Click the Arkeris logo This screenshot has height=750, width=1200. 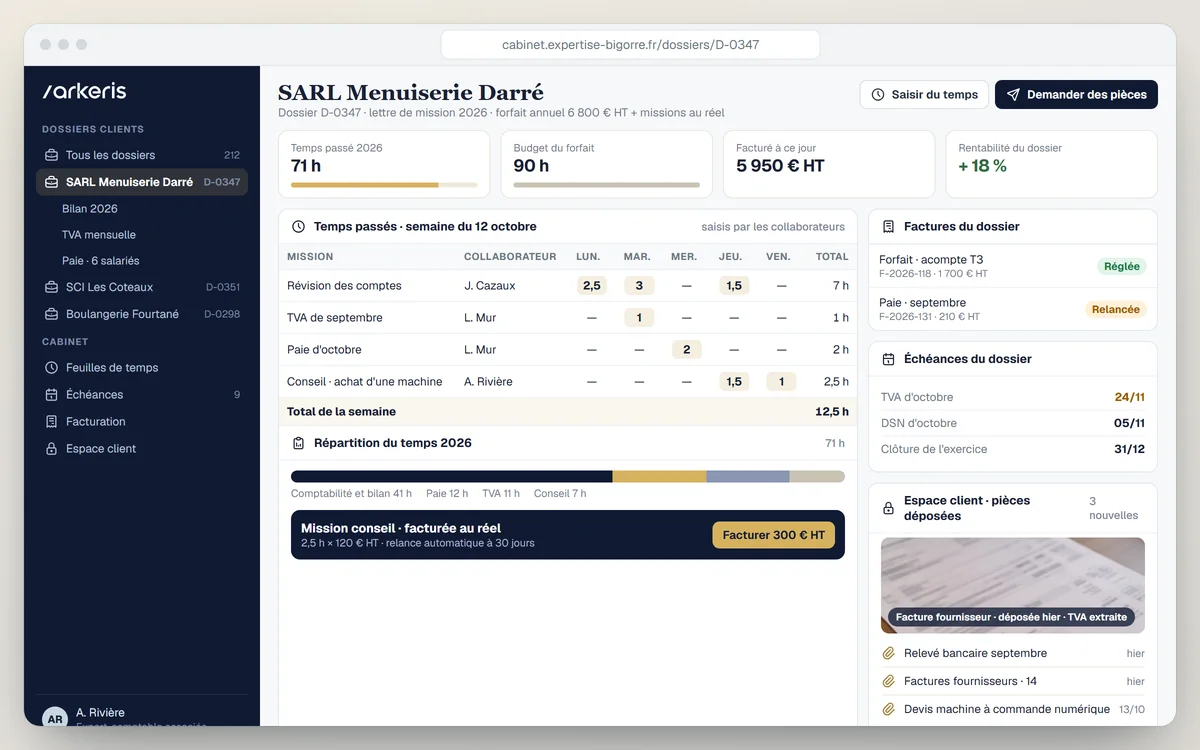click(x=84, y=91)
